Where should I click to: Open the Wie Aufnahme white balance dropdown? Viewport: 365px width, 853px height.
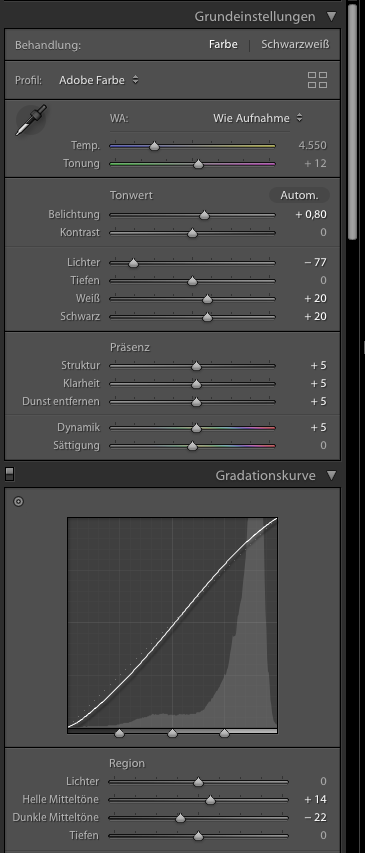258,118
